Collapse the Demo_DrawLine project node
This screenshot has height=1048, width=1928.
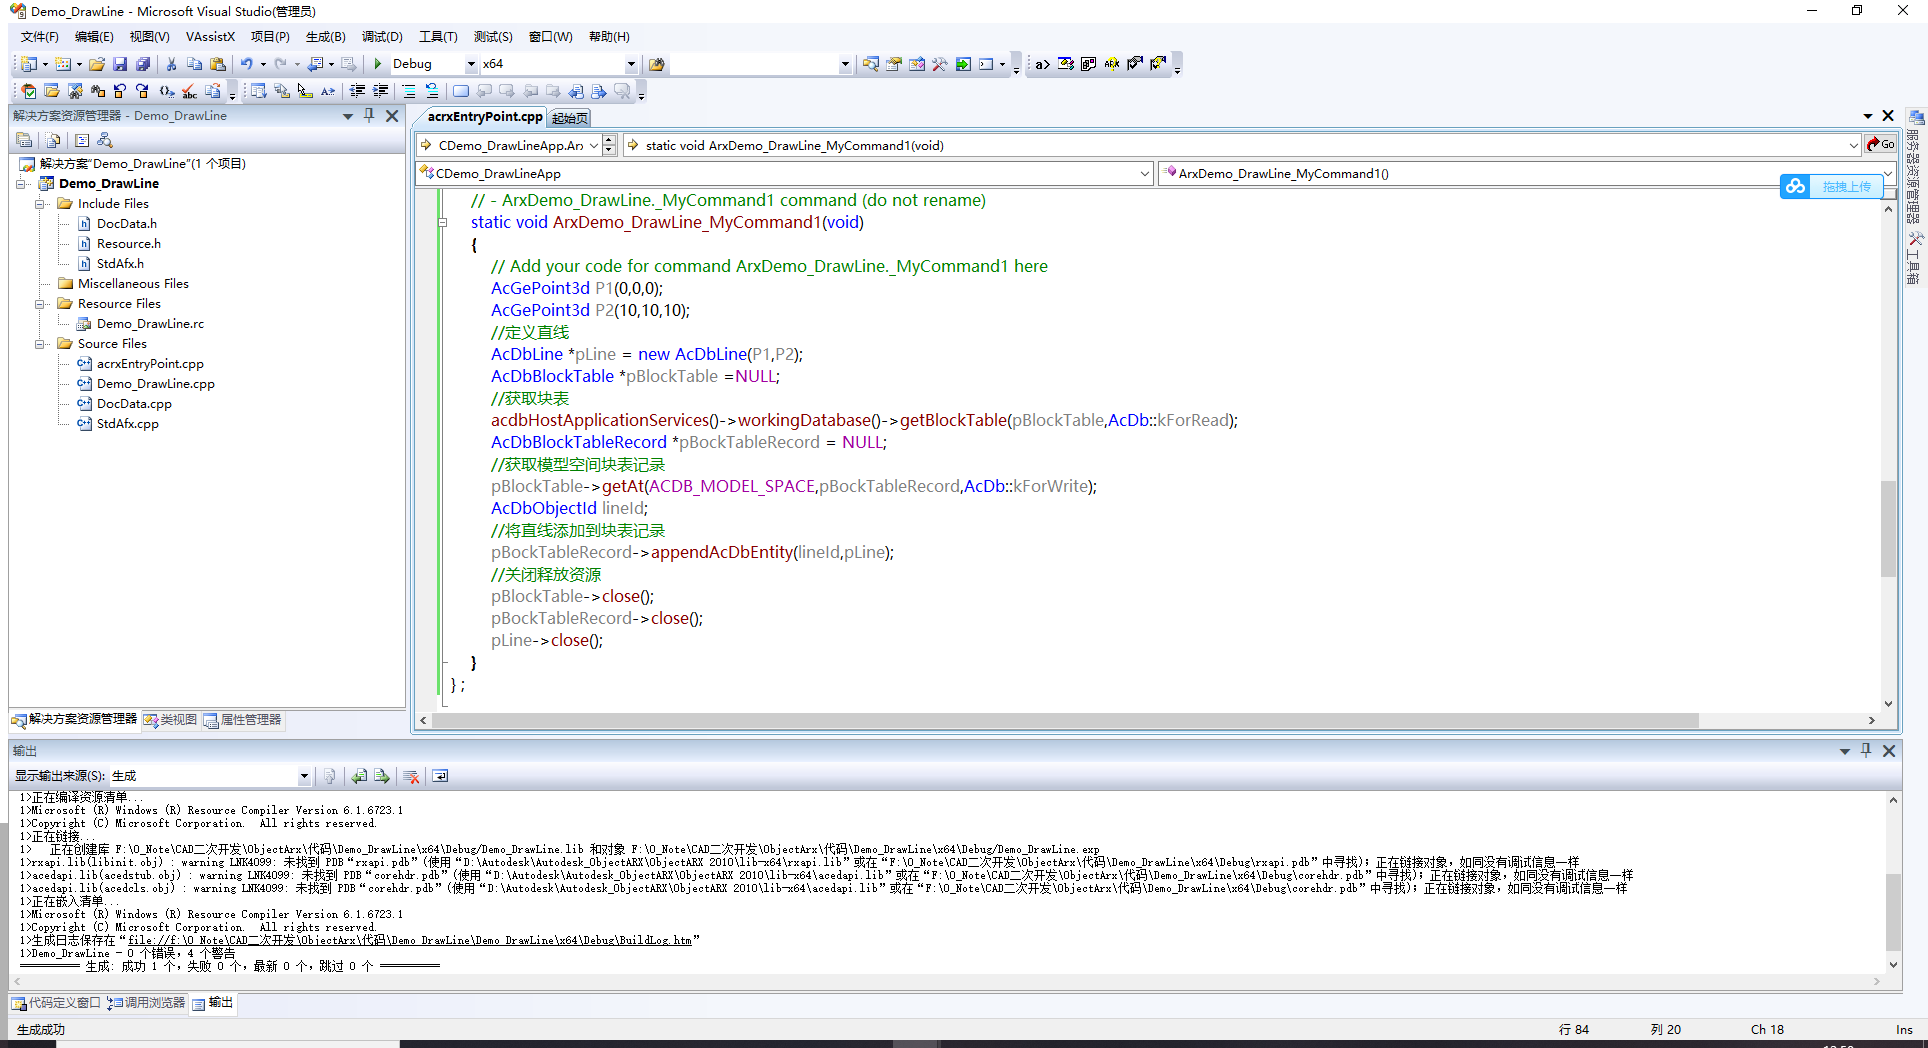click(x=22, y=184)
